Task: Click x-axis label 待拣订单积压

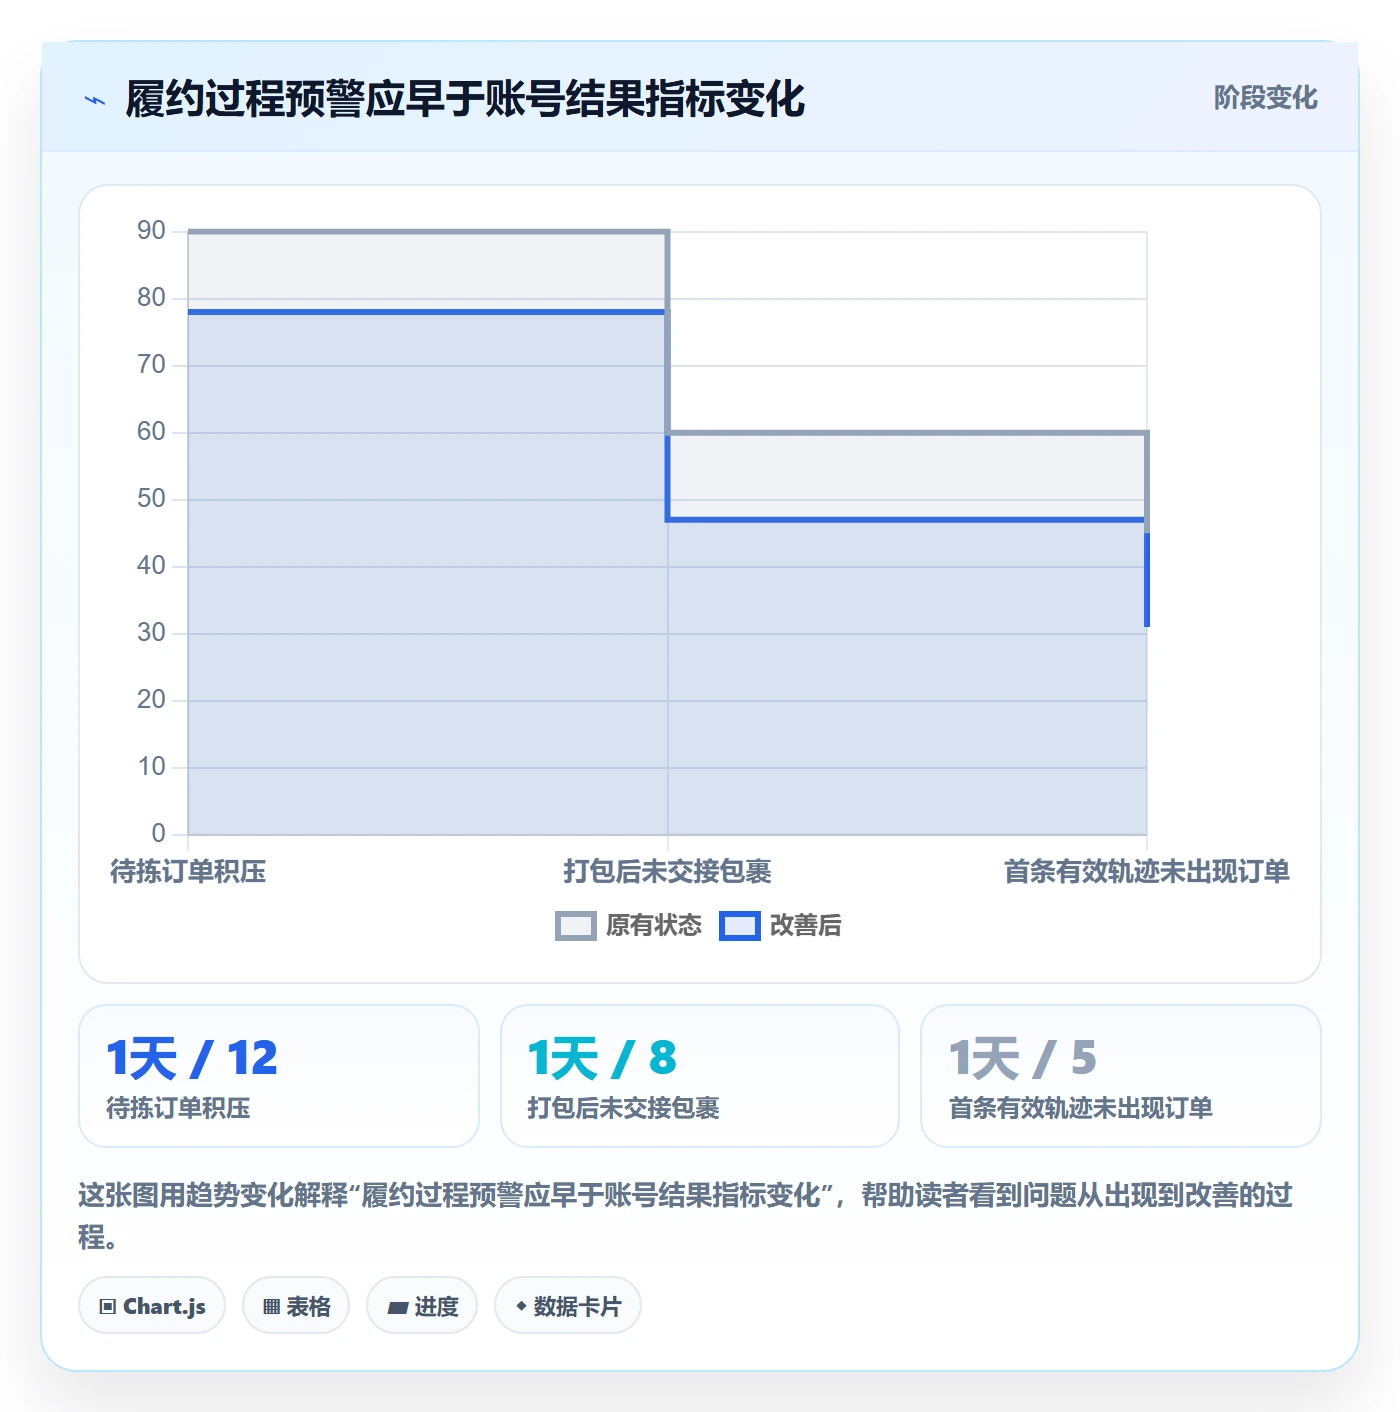Action: click(x=188, y=872)
